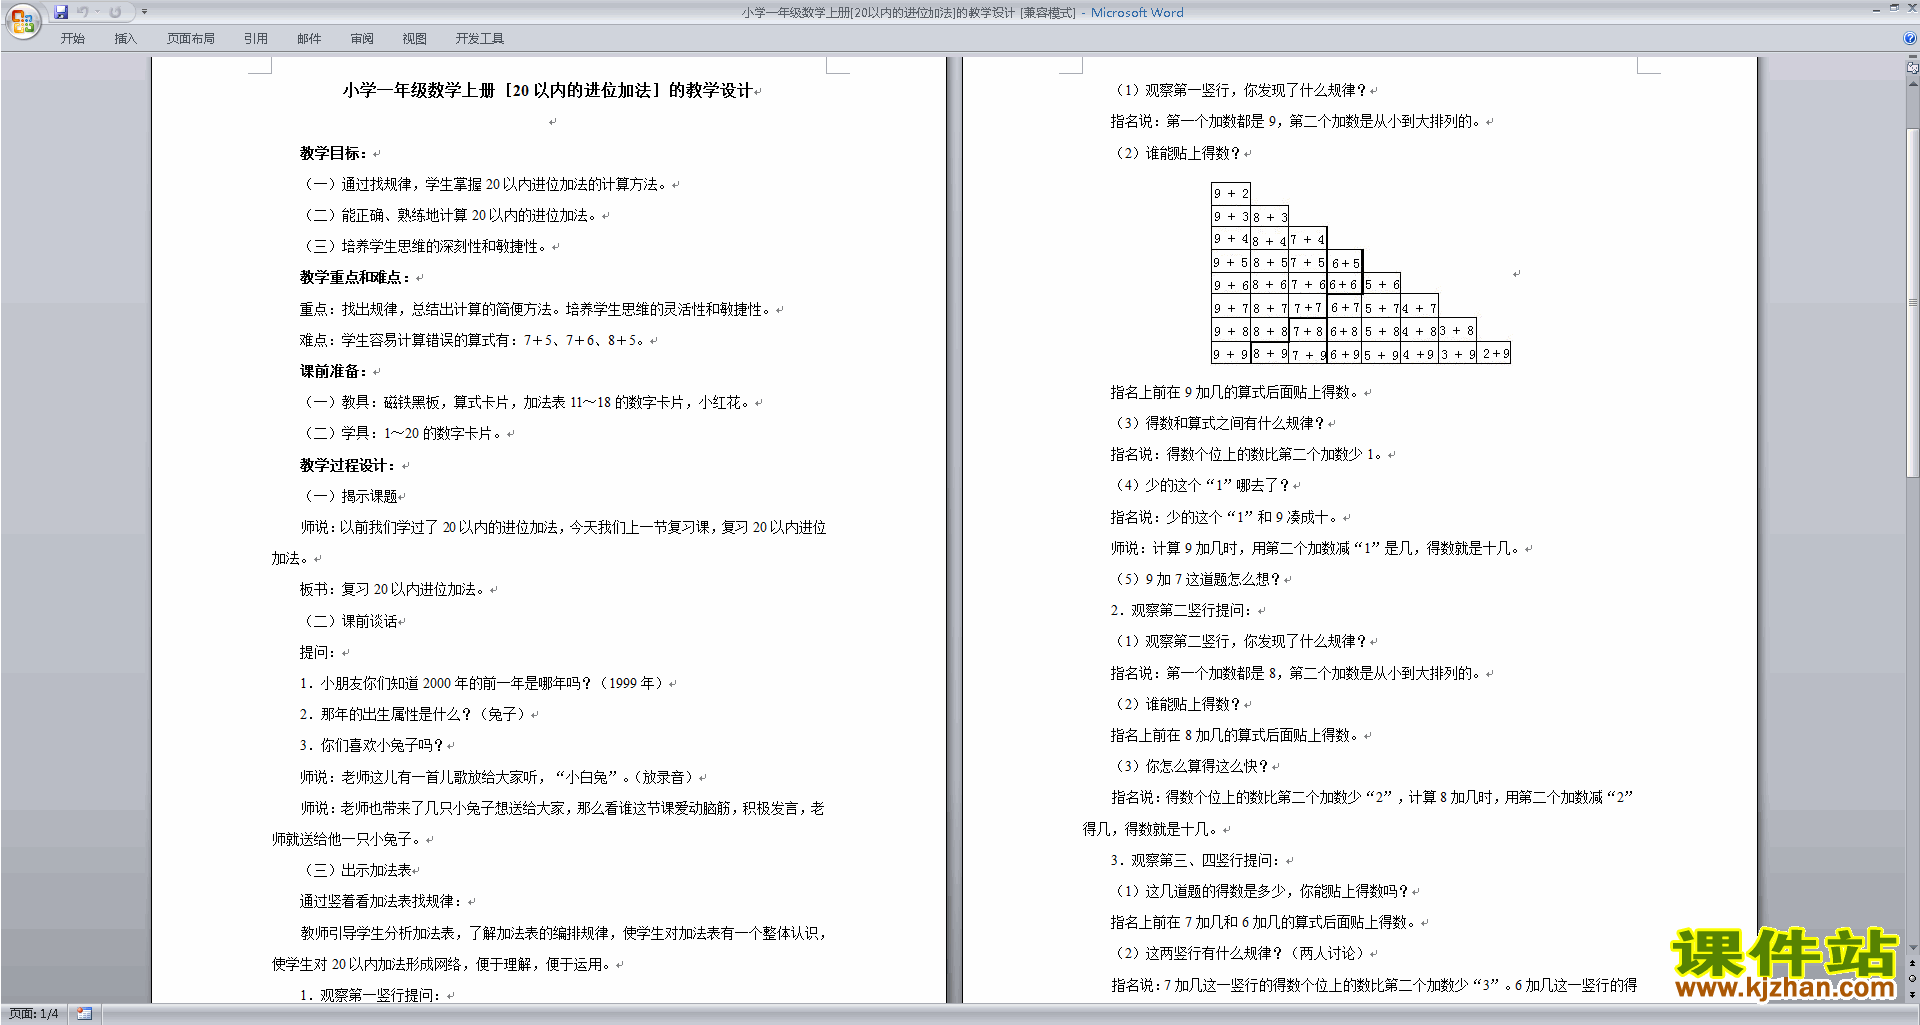Click the heading 教学过程设计：
Image resolution: width=1920 pixels, height=1025 pixels.
coord(348,465)
